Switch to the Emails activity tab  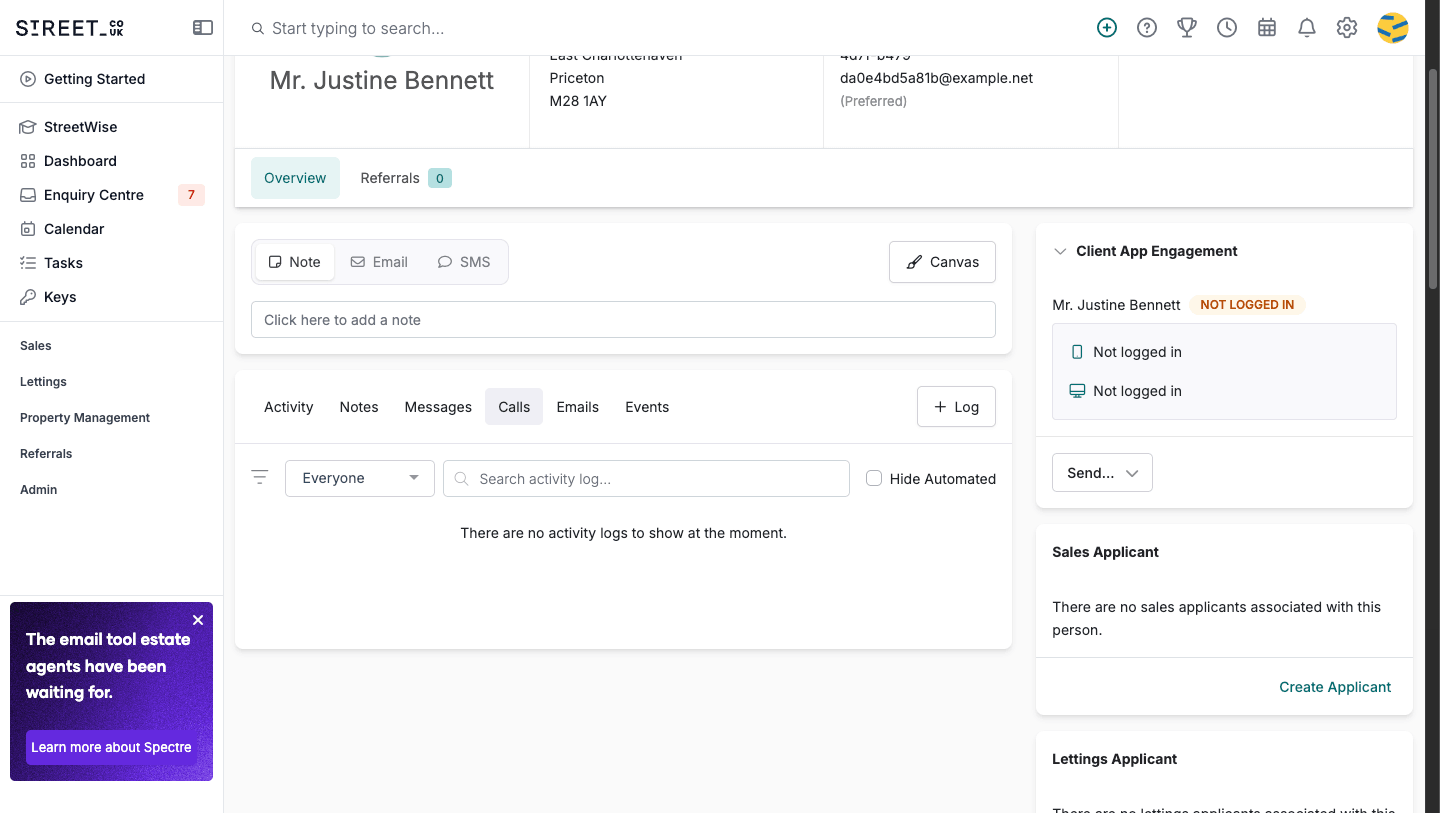click(x=578, y=407)
